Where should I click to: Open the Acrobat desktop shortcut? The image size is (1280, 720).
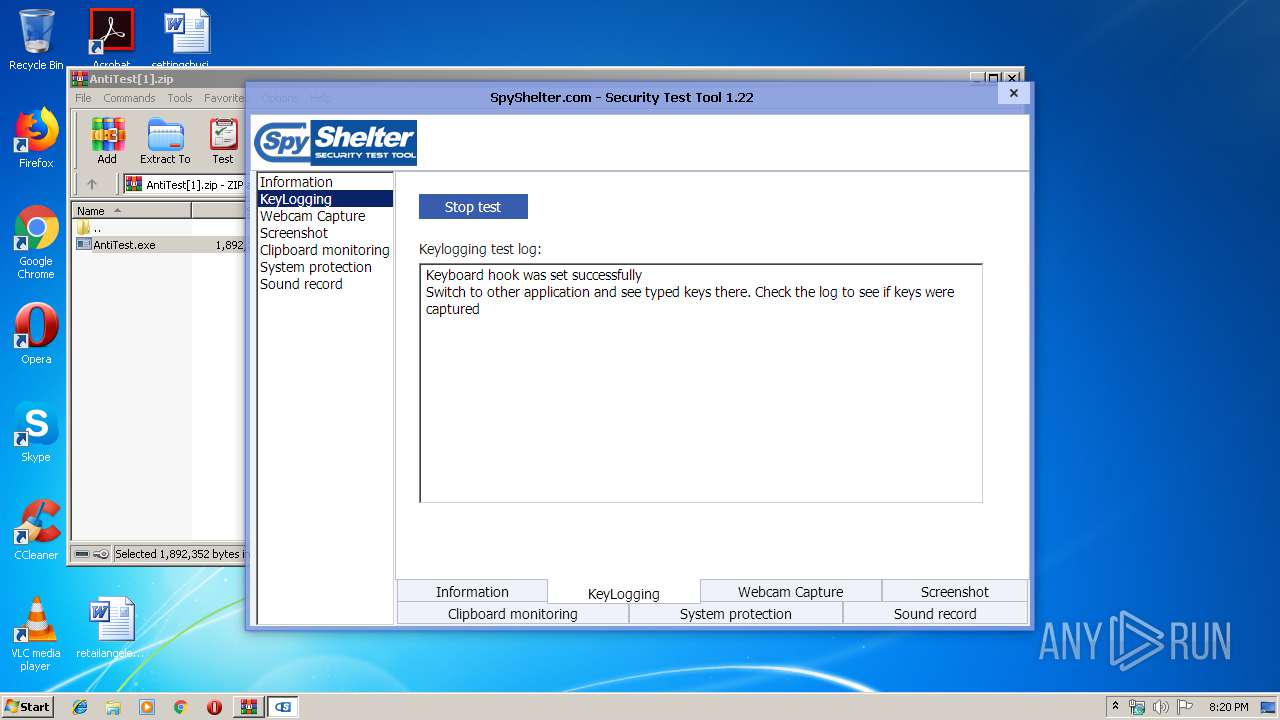pos(111,40)
